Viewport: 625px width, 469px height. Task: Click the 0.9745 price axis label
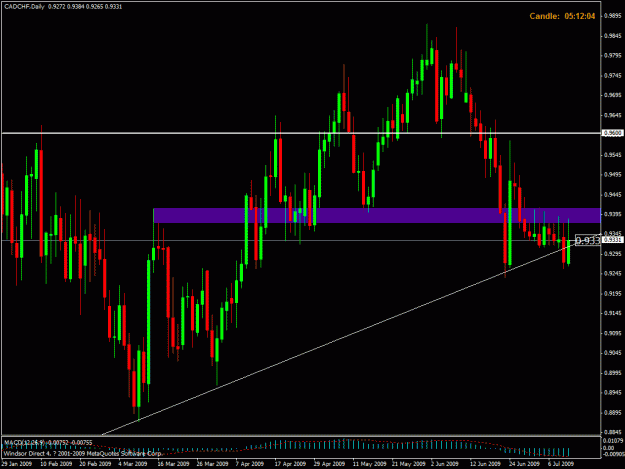(x=613, y=75)
